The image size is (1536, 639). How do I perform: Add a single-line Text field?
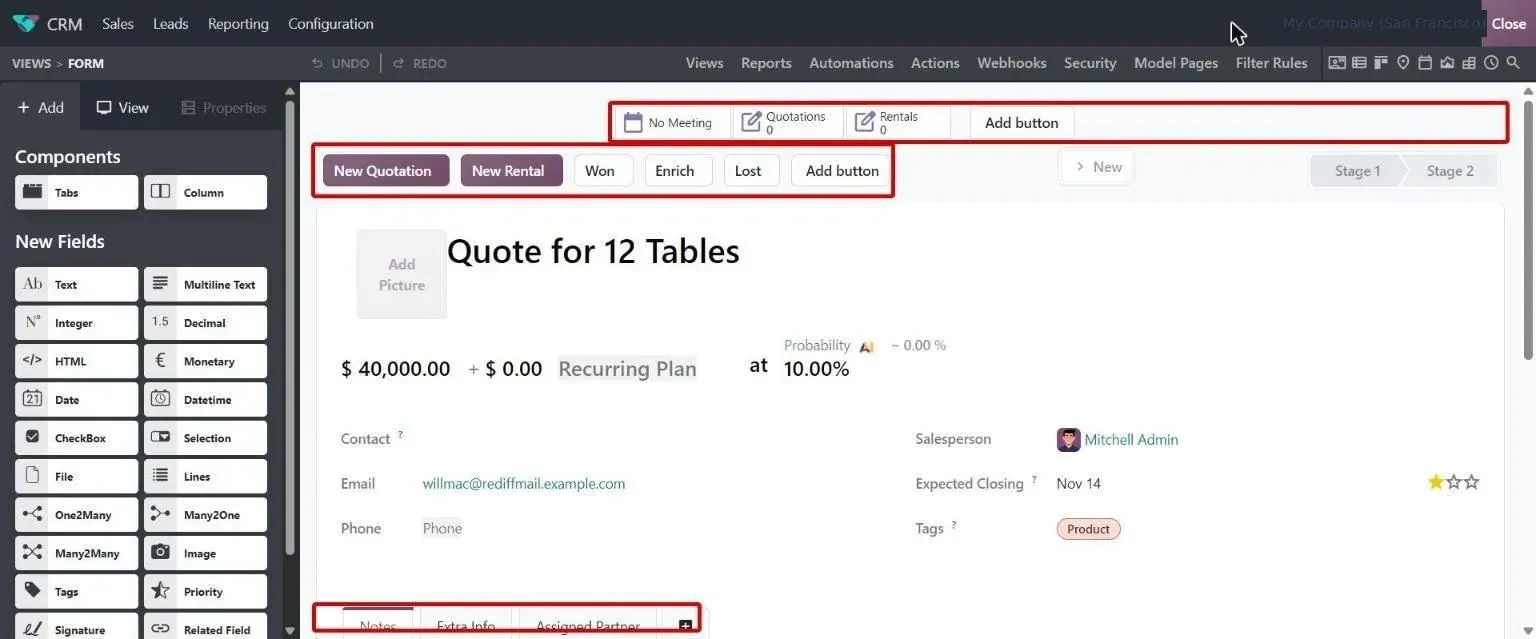(x=76, y=285)
